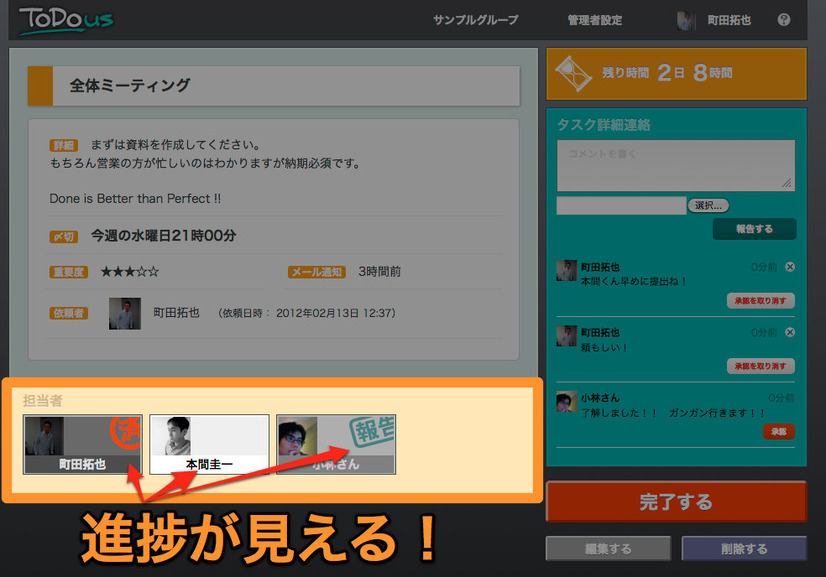The width and height of the screenshot is (826, 577).
Task: Select the 小林さん assignee card
Action: pyautogui.click(x=336, y=444)
